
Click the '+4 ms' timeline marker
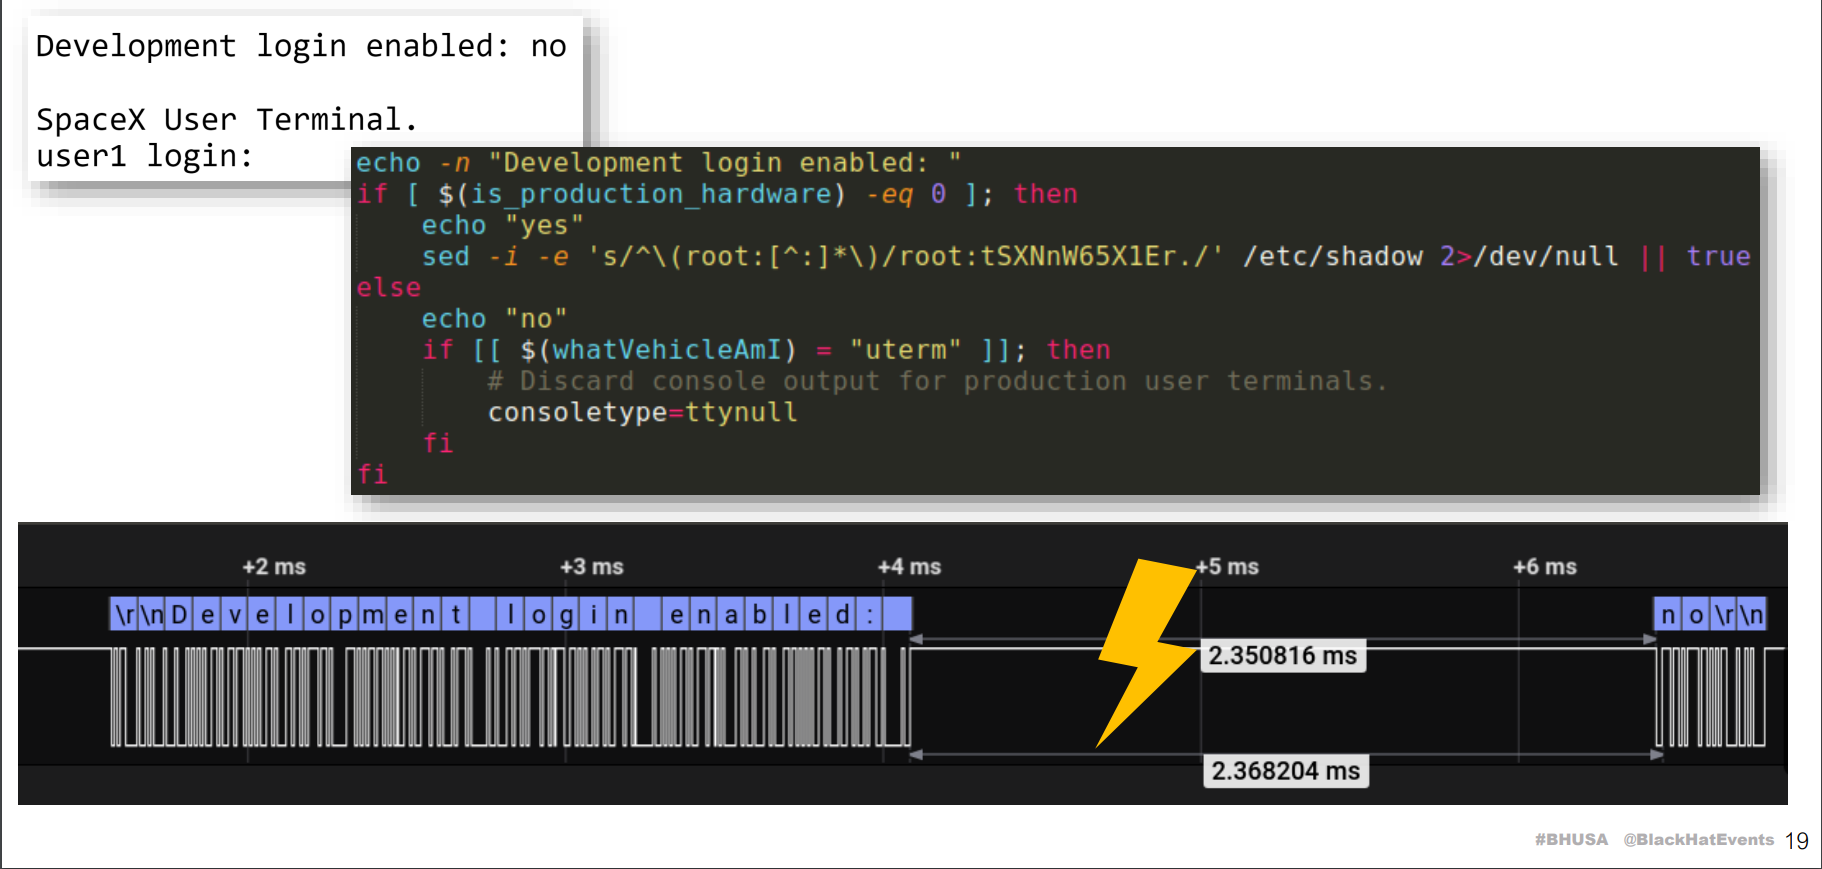coord(910,567)
